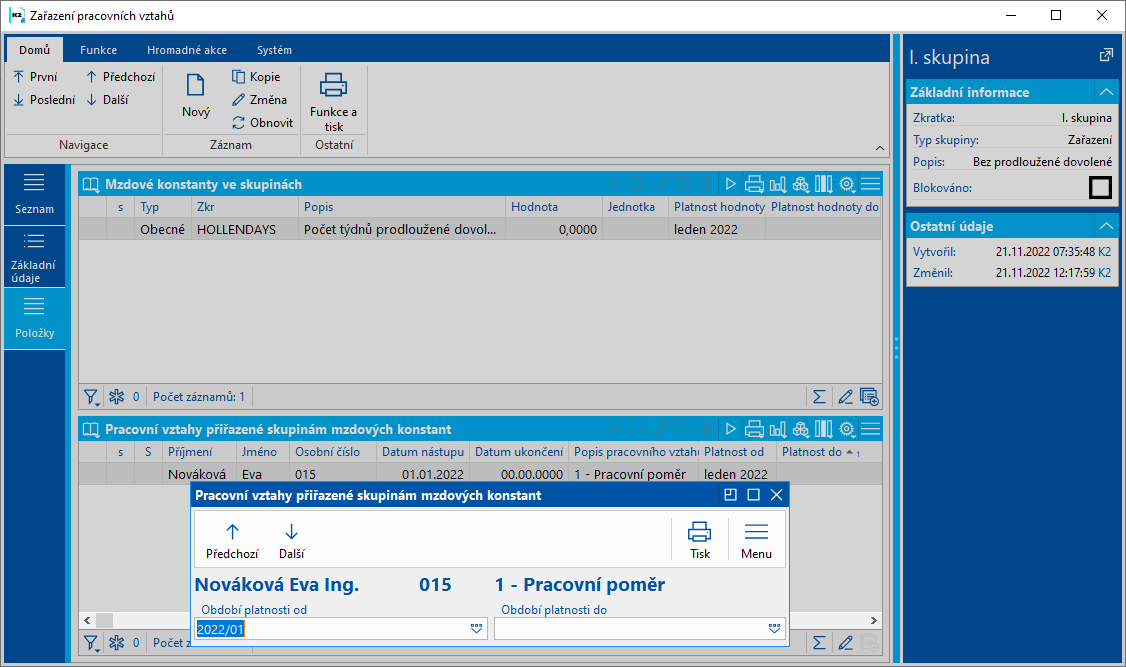Image resolution: width=1126 pixels, height=667 pixels.
Task: Sort by Hodnota column header
Action: [x=534, y=207]
